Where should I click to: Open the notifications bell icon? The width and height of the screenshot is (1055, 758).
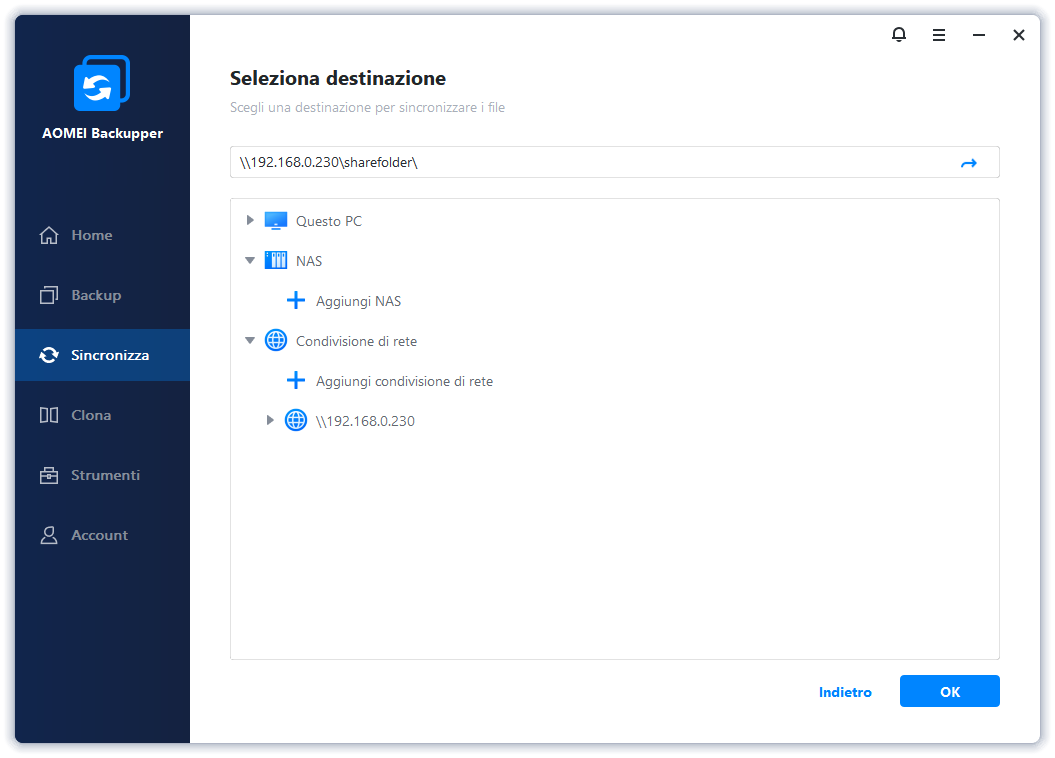(x=899, y=34)
